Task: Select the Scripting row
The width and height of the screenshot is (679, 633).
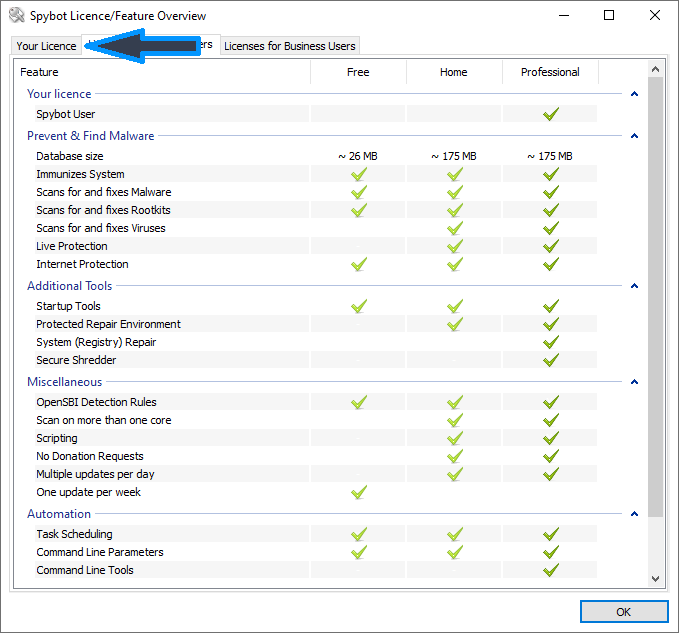Action: [316, 438]
